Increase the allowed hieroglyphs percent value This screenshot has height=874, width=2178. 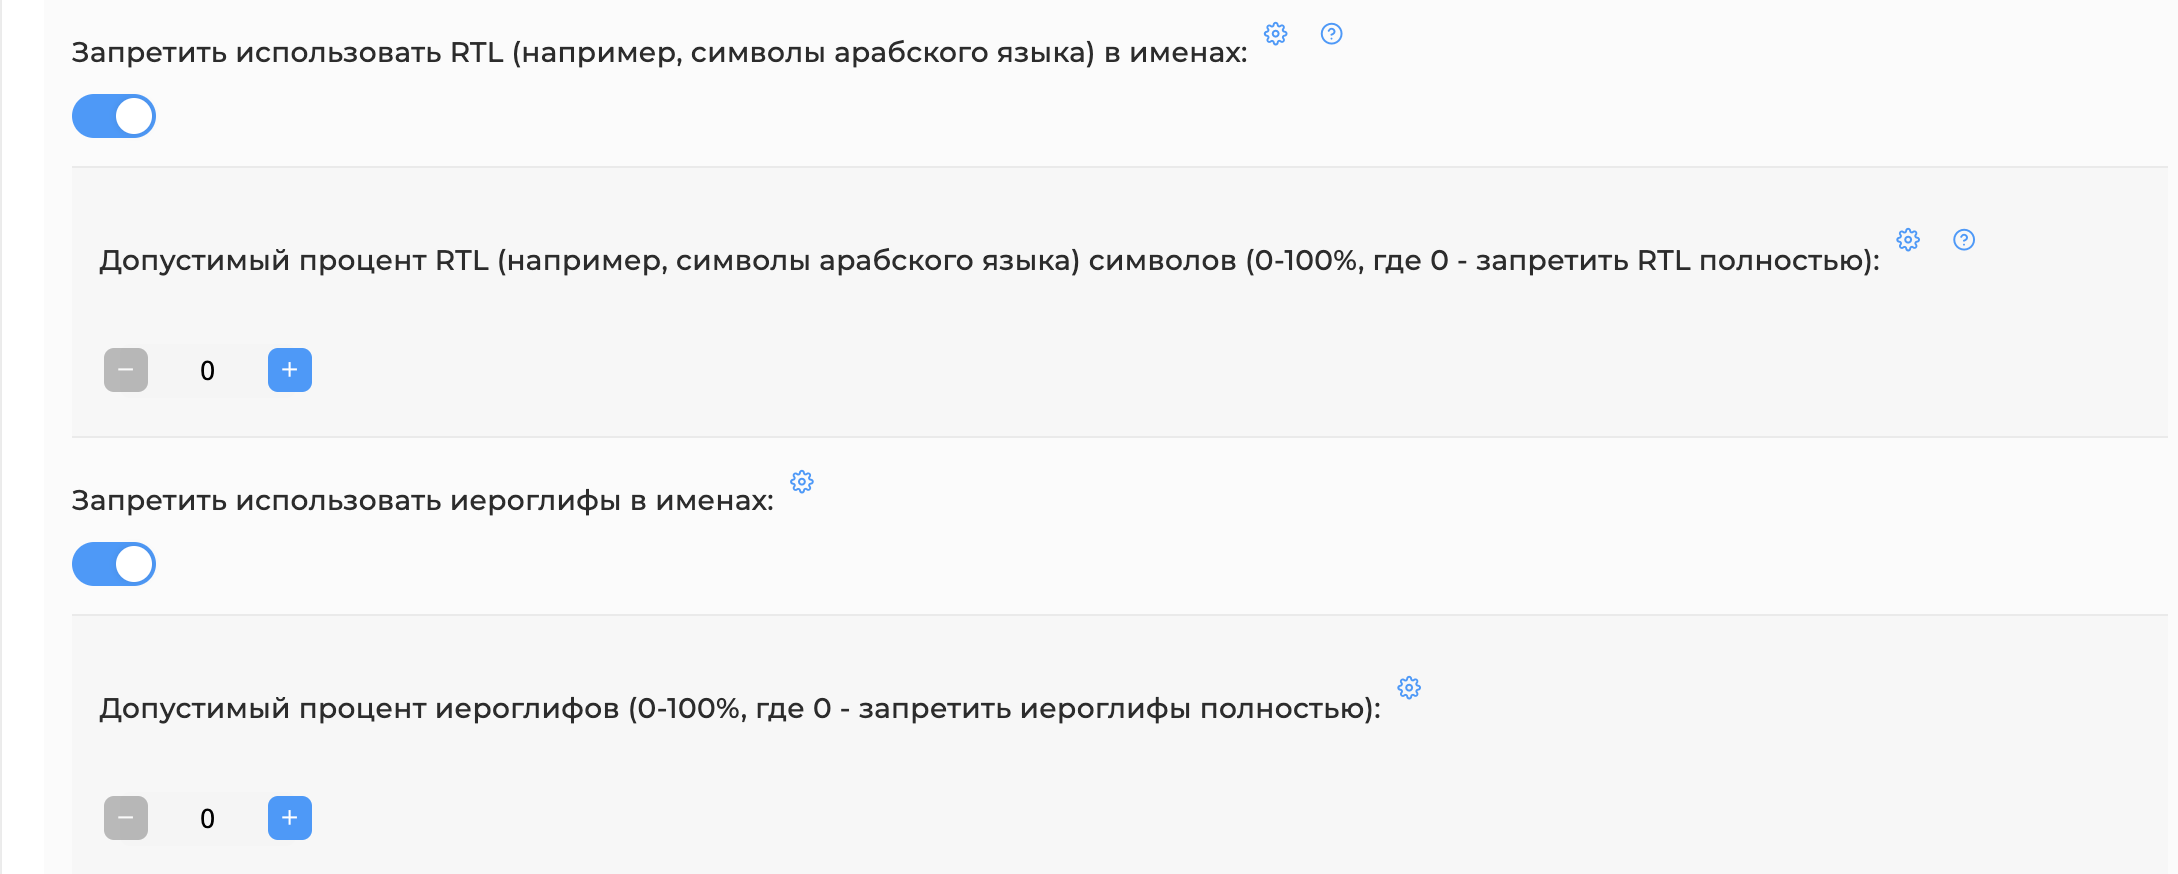290,818
